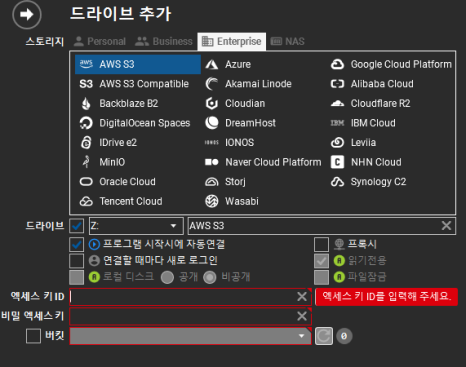Choose the Leviia icon
The height and width of the screenshot is (367, 466).
[337, 143]
